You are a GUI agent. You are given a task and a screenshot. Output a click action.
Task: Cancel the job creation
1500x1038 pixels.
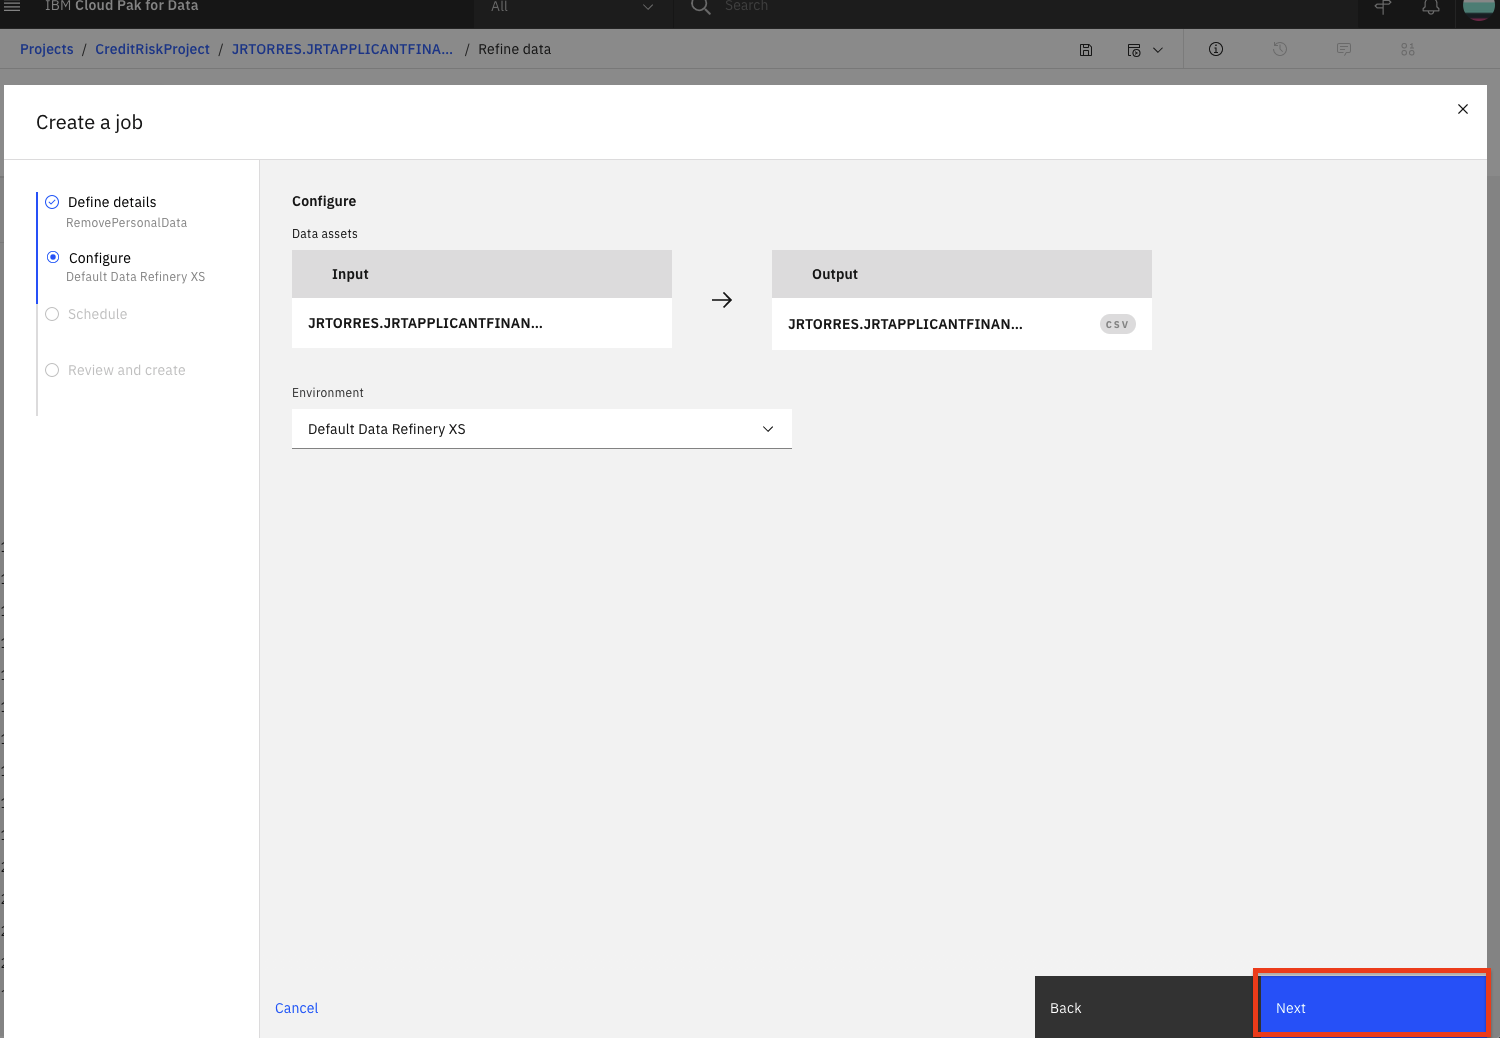(297, 1008)
